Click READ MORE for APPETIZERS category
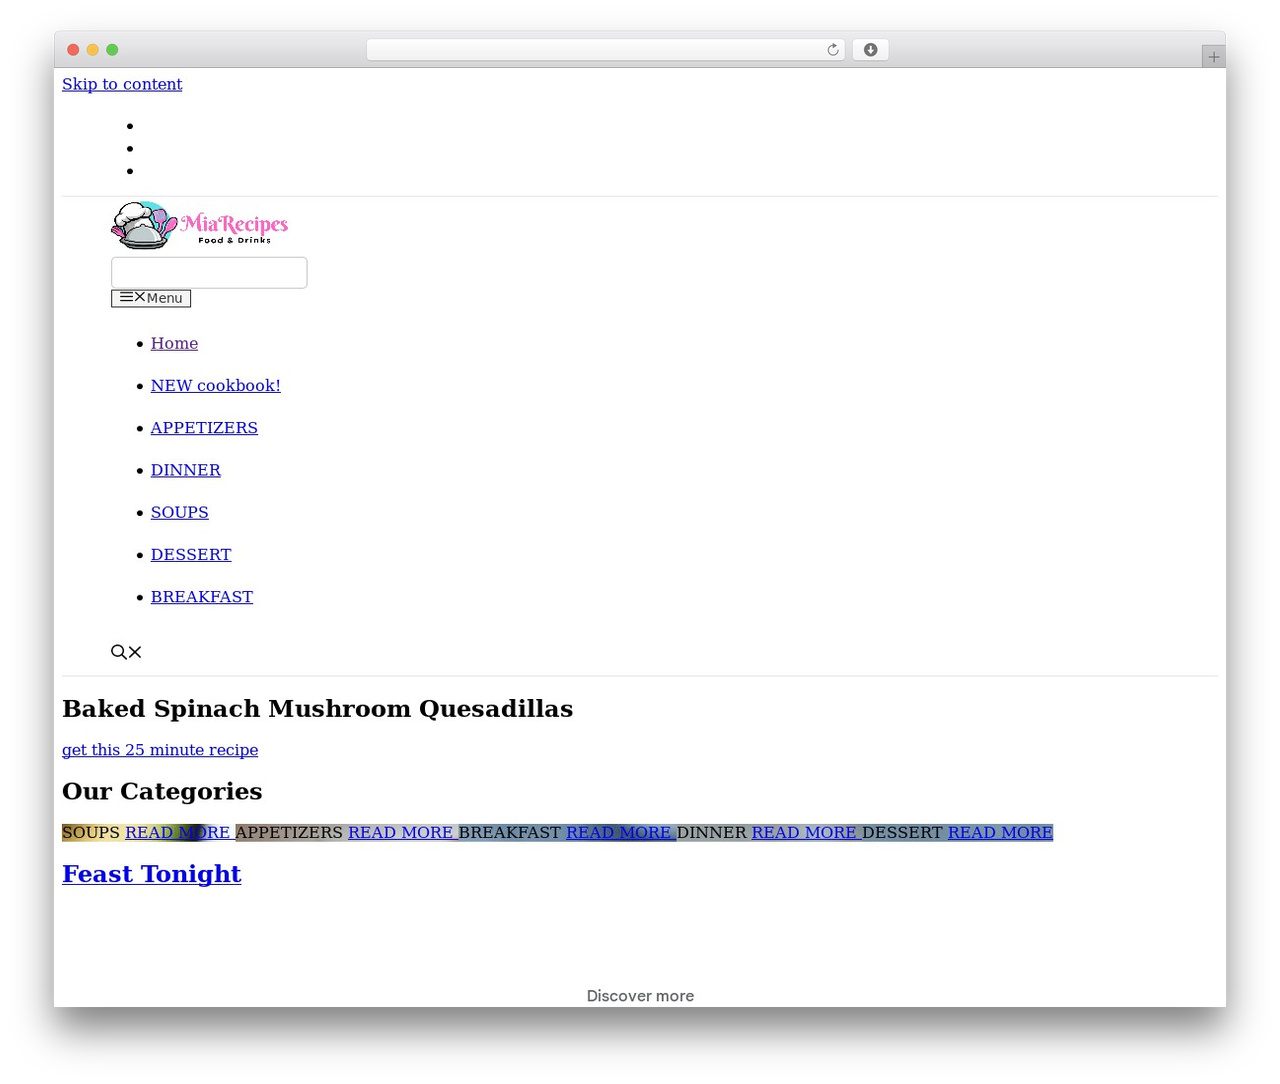1280x1084 pixels. pyautogui.click(x=400, y=832)
